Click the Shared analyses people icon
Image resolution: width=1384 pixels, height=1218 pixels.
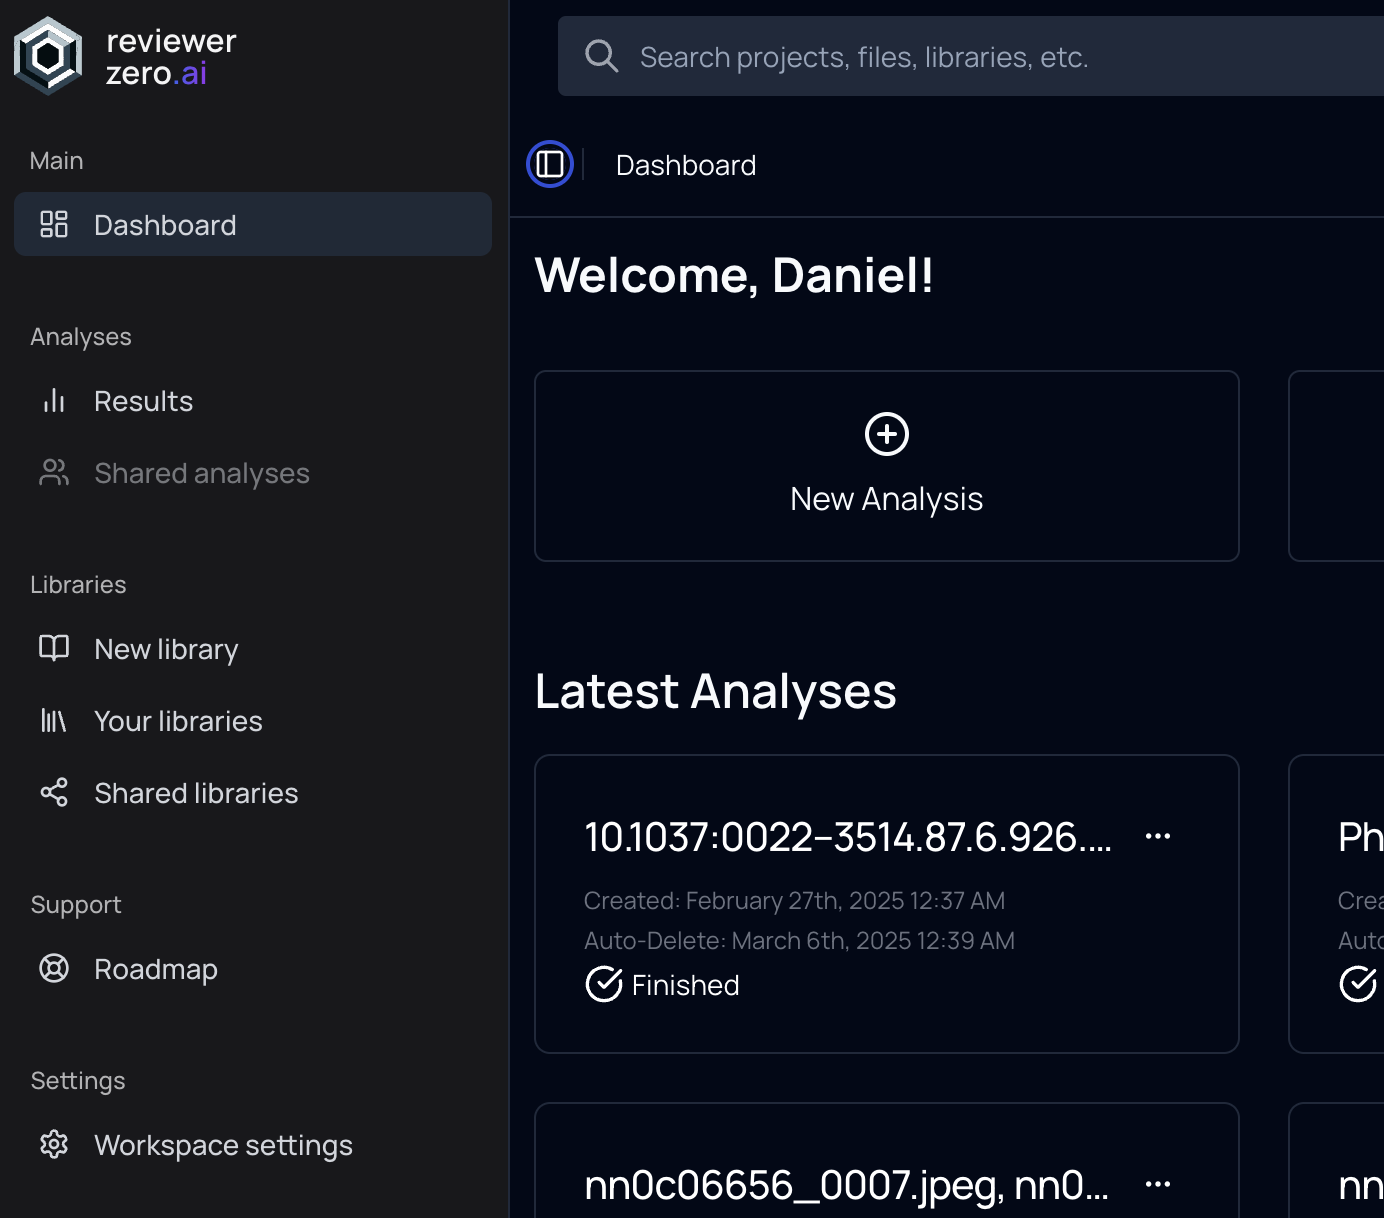53,472
